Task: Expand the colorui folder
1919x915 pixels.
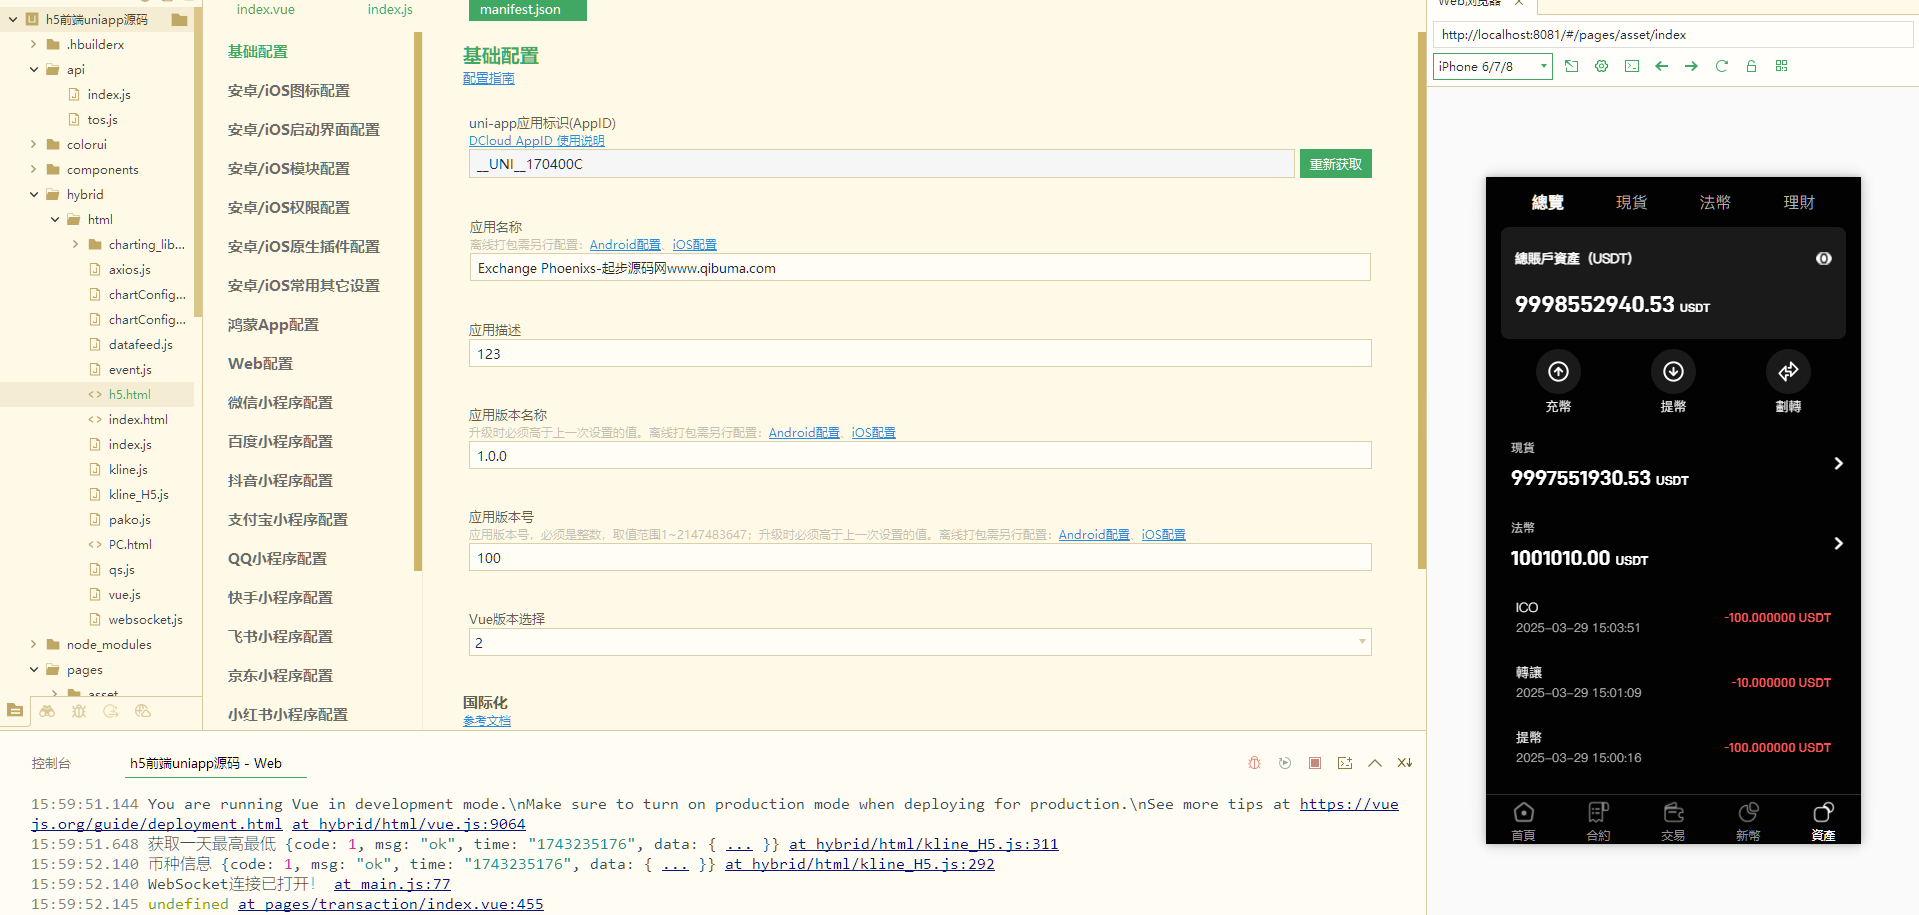Action: 34,144
